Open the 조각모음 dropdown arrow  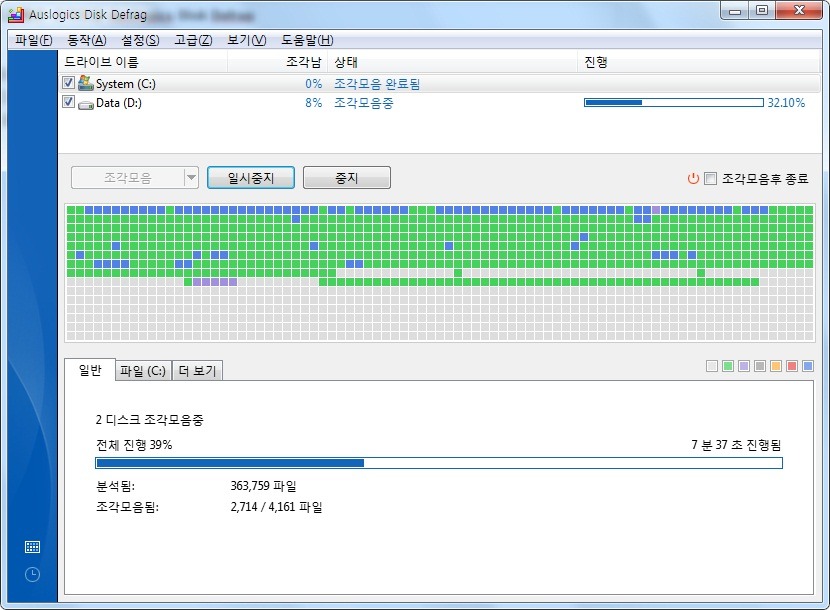point(191,177)
